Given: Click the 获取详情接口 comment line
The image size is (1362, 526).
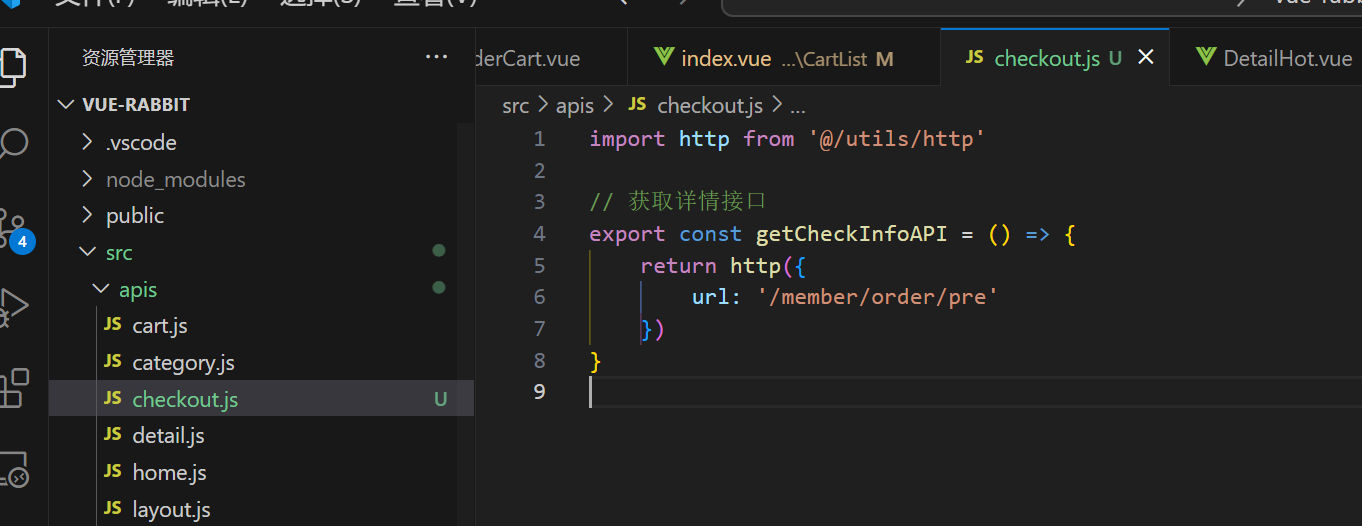Looking at the screenshot, I should point(678,202).
